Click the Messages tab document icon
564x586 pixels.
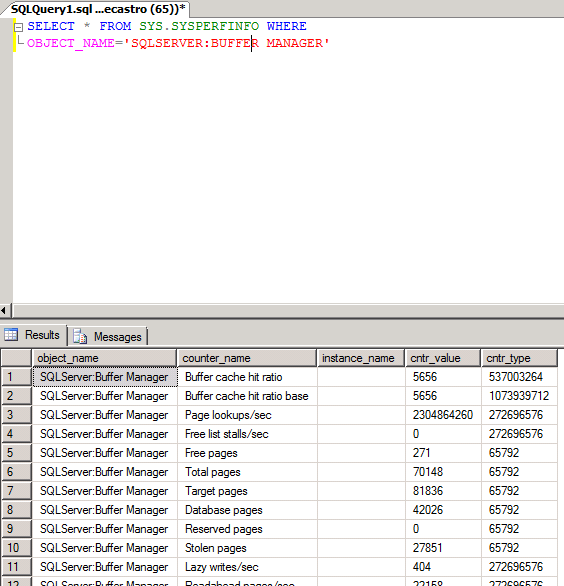80,336
